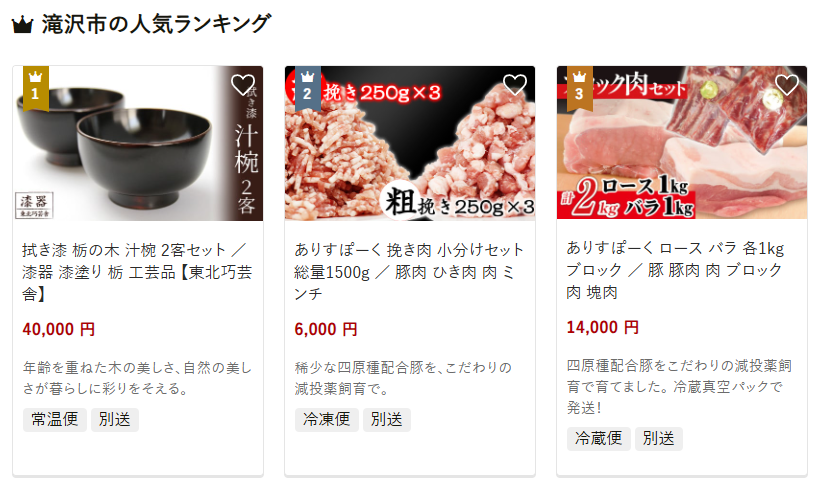816x485 pixels.
Task: Open ありすぽーく 挽き肉 小分けセット title link
Action: pos(409,272)
